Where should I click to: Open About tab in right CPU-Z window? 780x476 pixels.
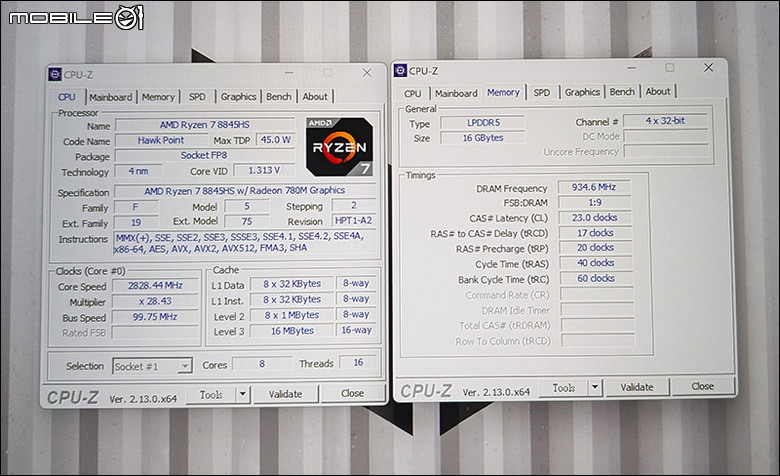(x=658, y=92)
